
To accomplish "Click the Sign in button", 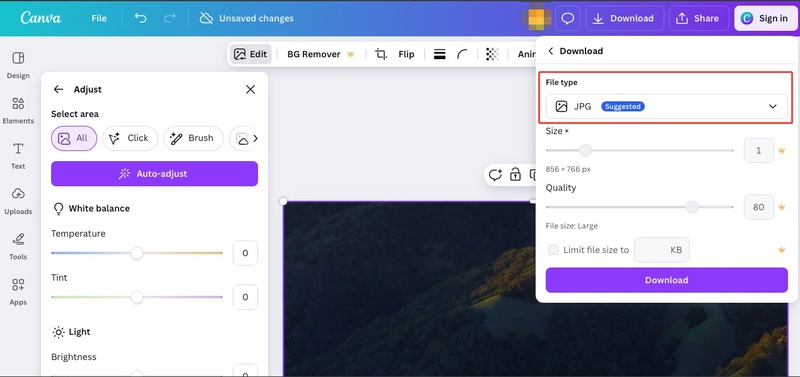I will (765, 18).
